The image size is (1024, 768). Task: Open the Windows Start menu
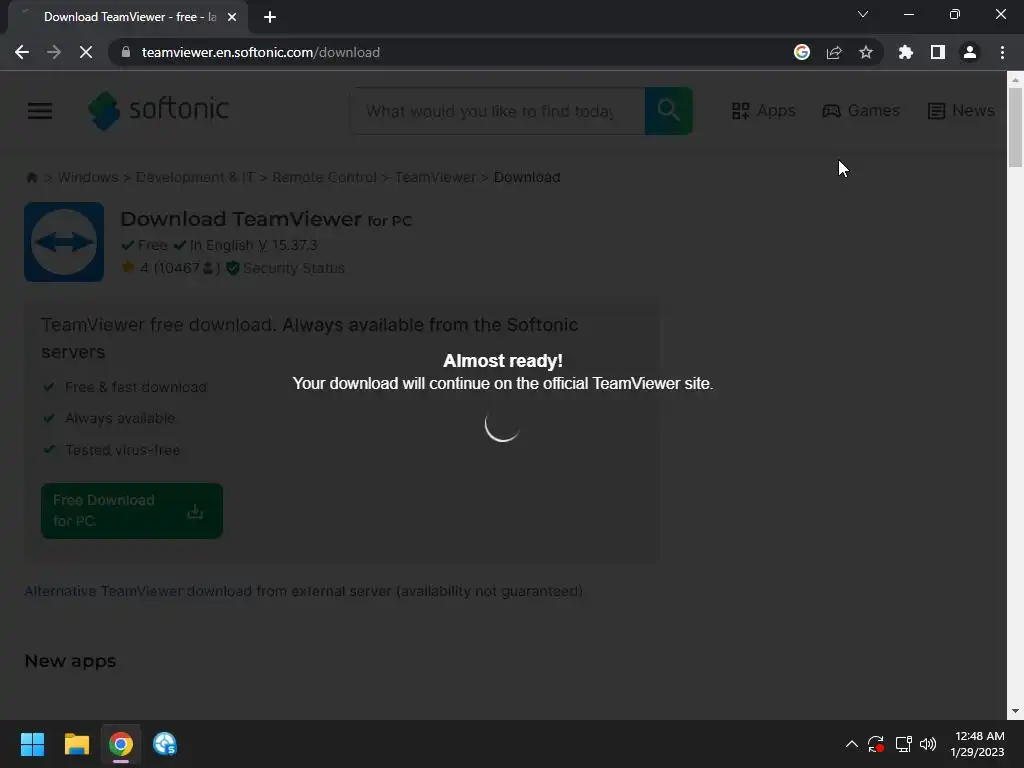pyautogui.click(x=32, y=744)
